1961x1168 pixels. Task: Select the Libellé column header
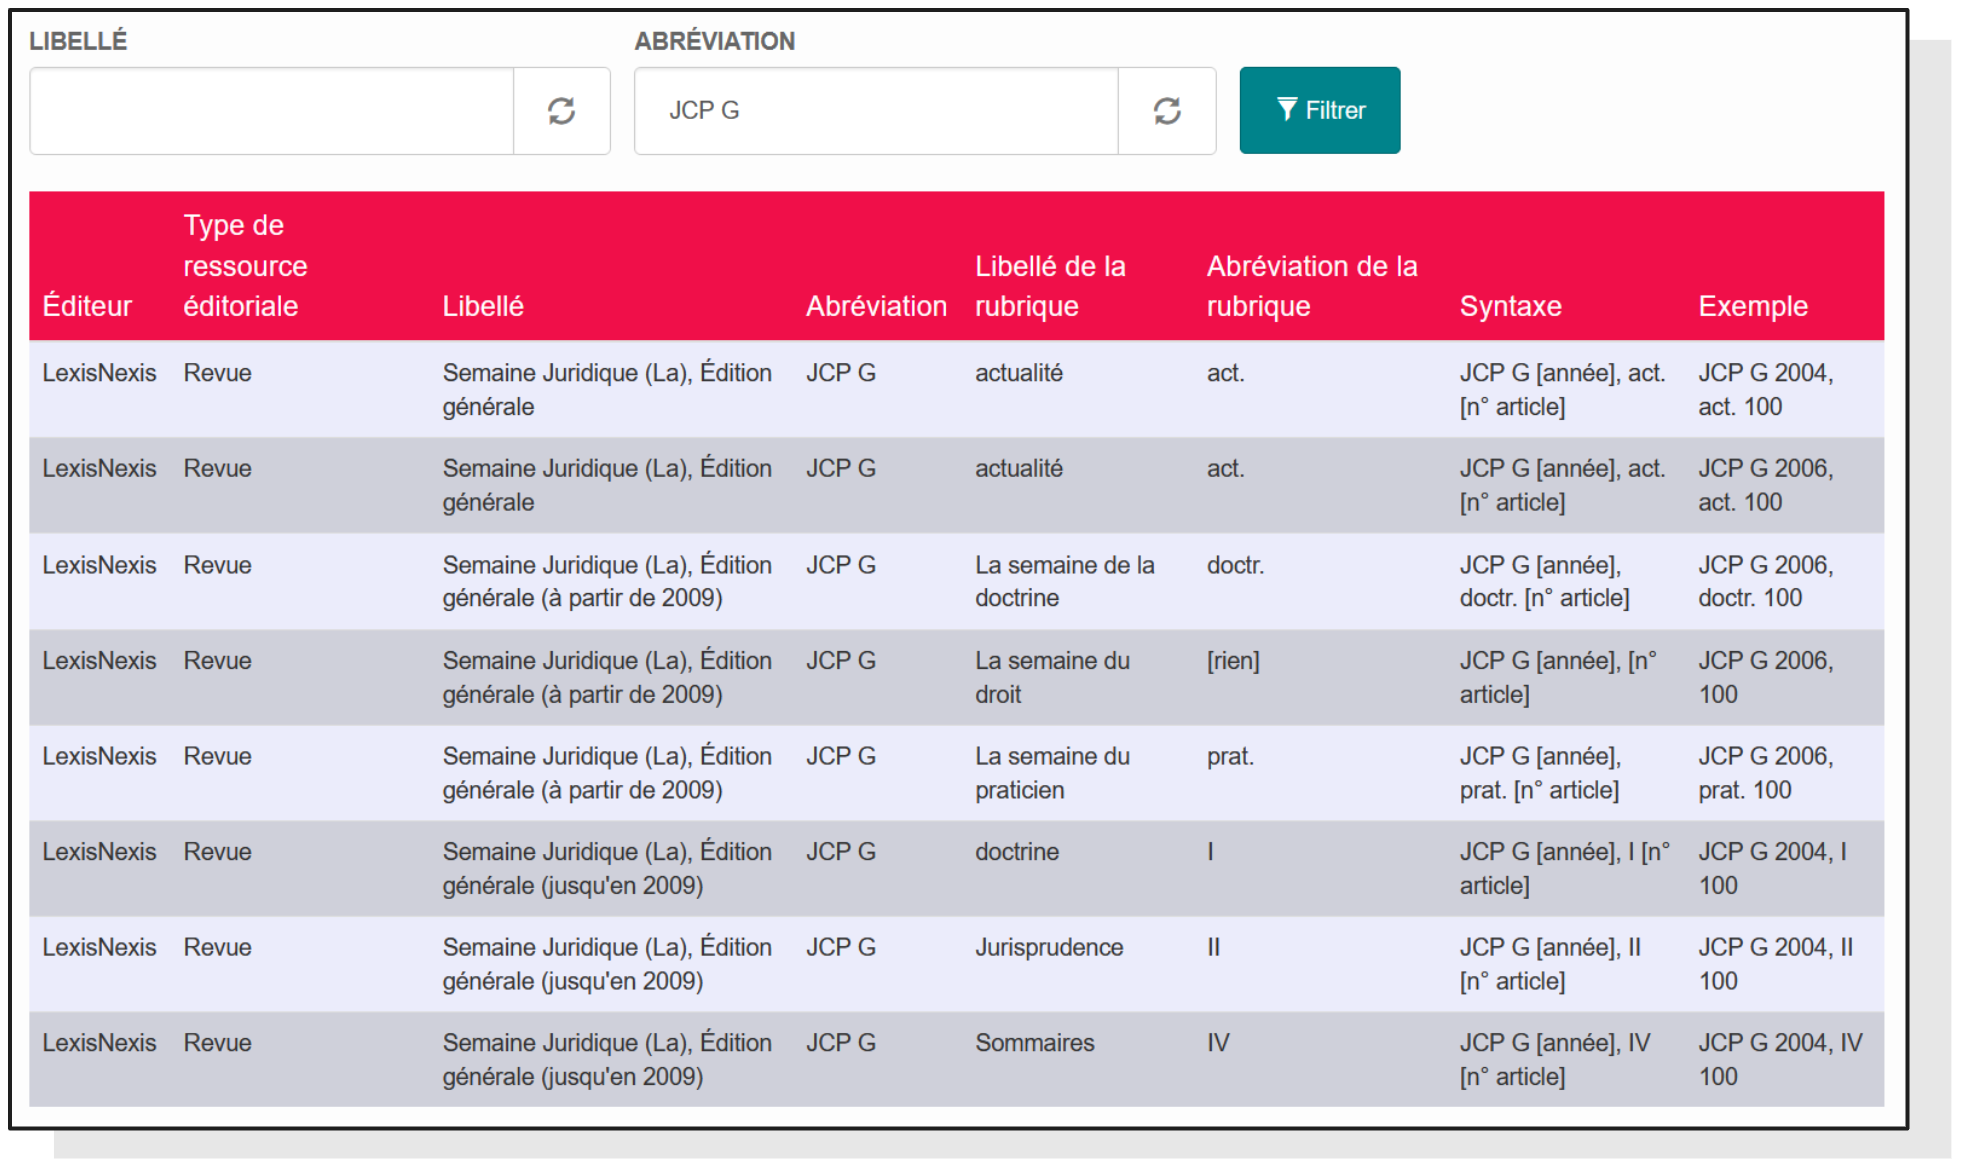pyautogui.click(x=482, y=306)
